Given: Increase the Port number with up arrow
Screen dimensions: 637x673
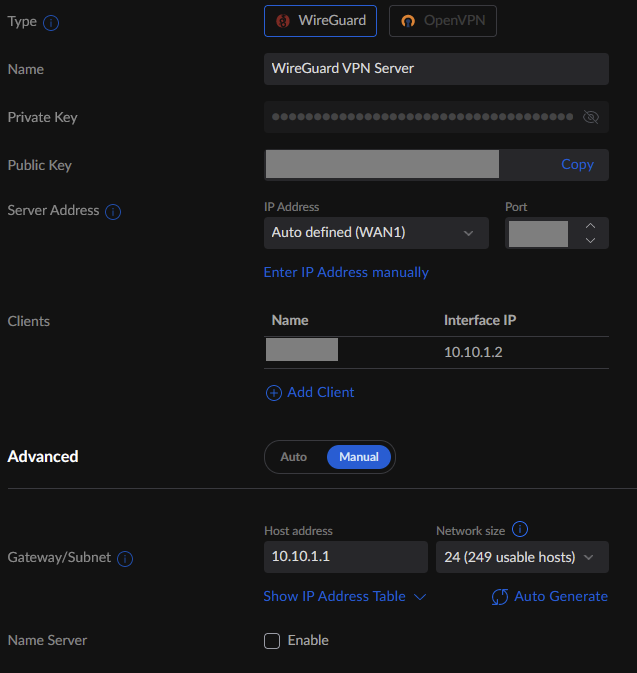Looking at the screenshot, I should (x=590, y=226).
